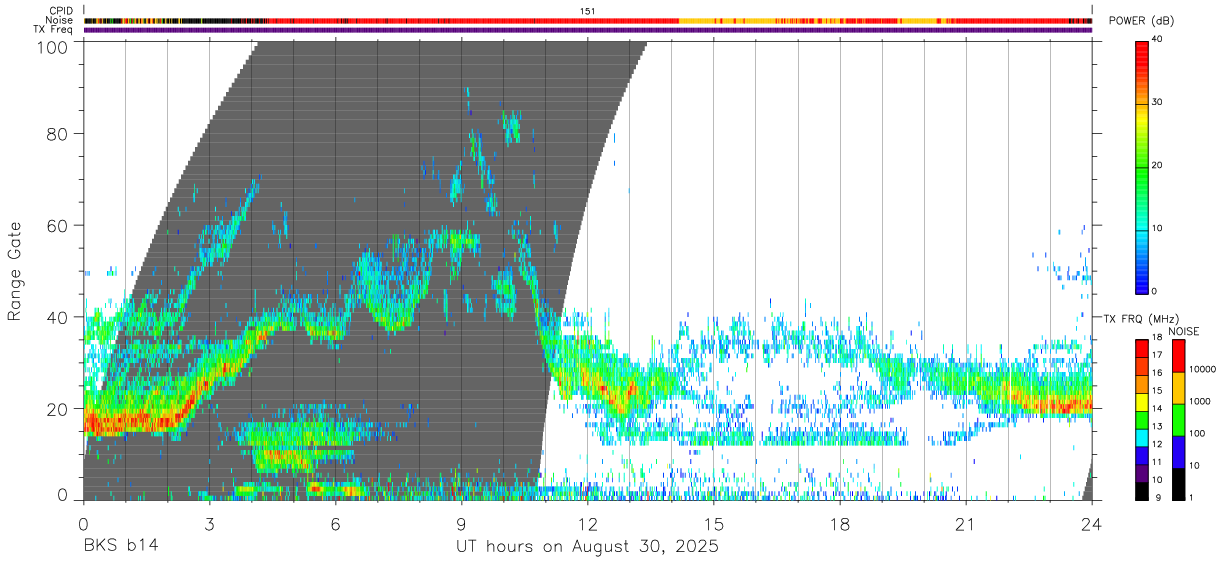Click the UT hours on August 30, 2025 title
The width and height of the screenshot is (1228, 567).
pos(588,547)
